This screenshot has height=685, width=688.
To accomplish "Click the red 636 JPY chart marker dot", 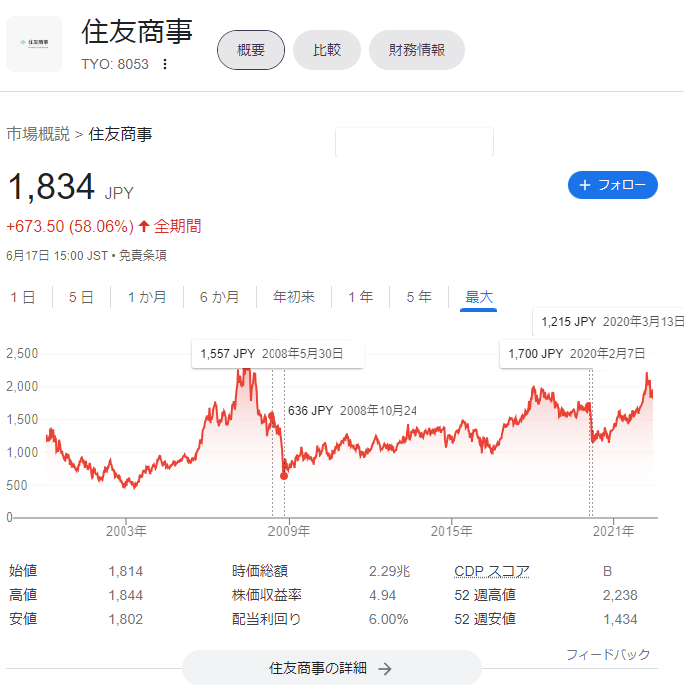I will pyautogui.click(x=284, y=476).
